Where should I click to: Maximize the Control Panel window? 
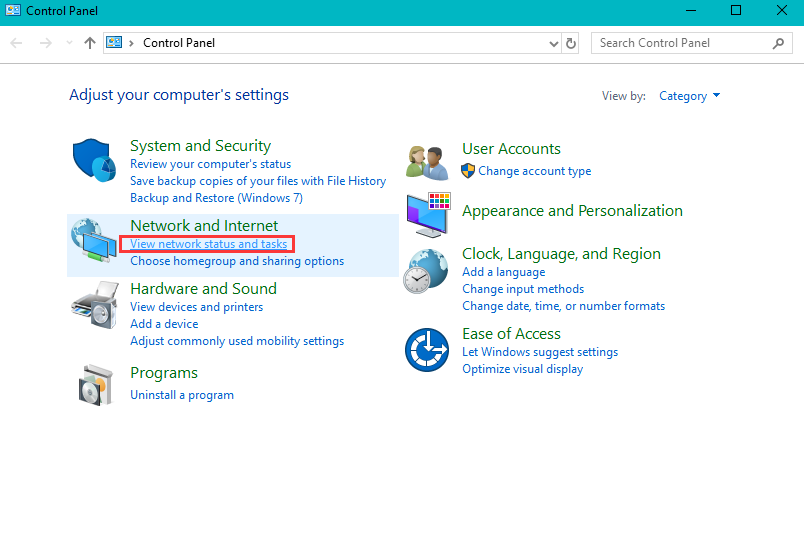[x=736, y=10]
